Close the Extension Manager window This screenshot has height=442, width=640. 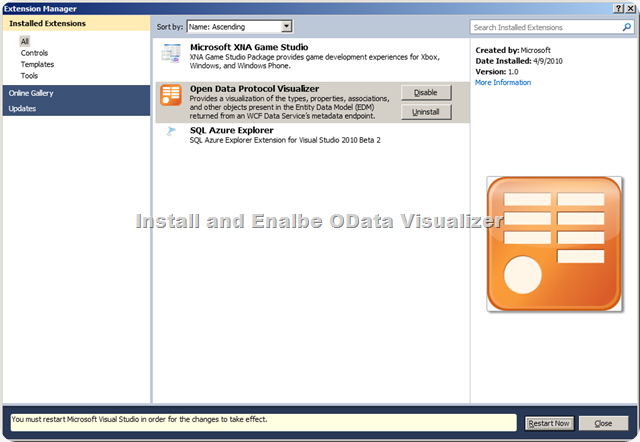point(630,8)
